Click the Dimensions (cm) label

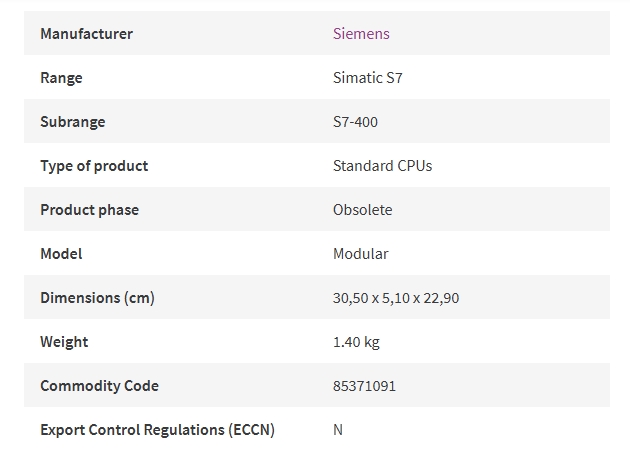[97, 298]
